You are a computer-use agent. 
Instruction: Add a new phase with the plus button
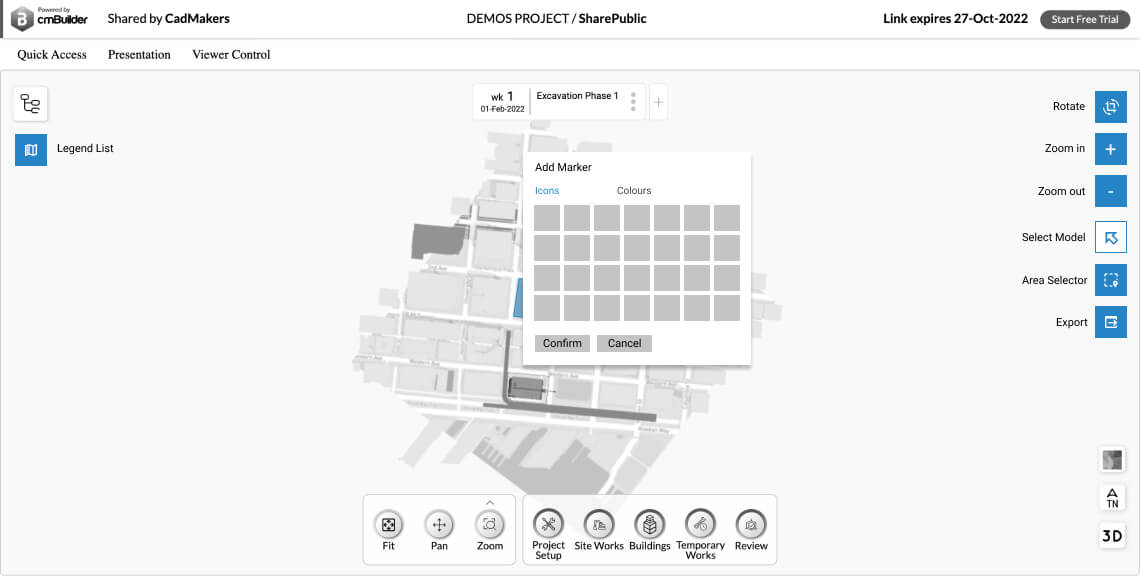658,101
